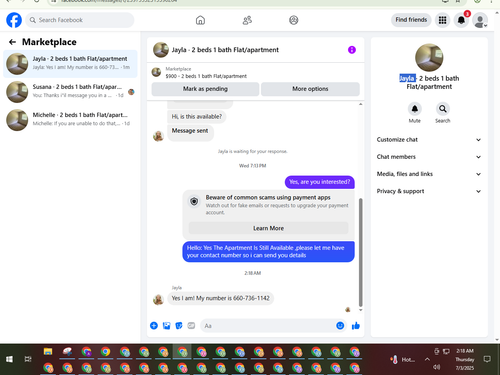Open the Facebook logo home link
The image size is (500, 375).
(x=14, y=20)
